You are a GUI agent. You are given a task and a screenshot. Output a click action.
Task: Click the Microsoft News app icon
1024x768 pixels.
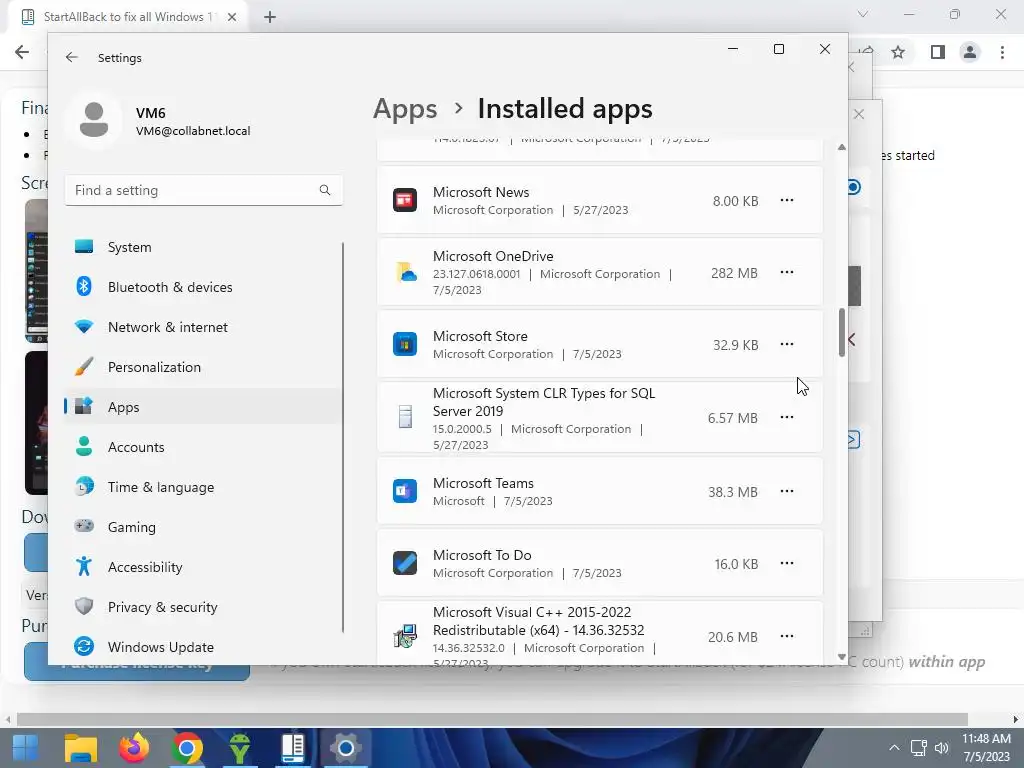(405, 200)
